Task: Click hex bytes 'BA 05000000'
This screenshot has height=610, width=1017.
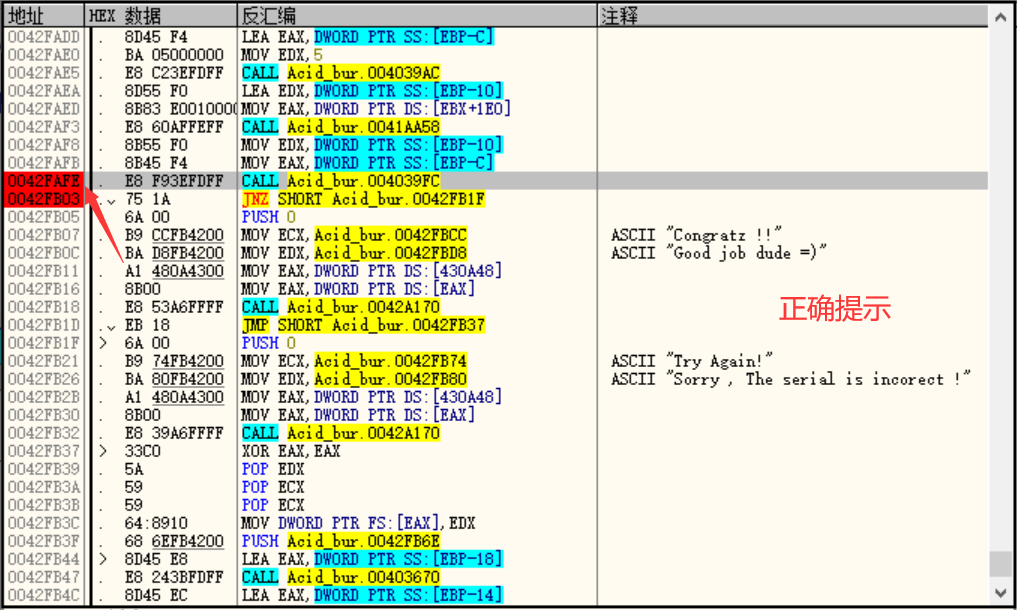Action: 174,55
